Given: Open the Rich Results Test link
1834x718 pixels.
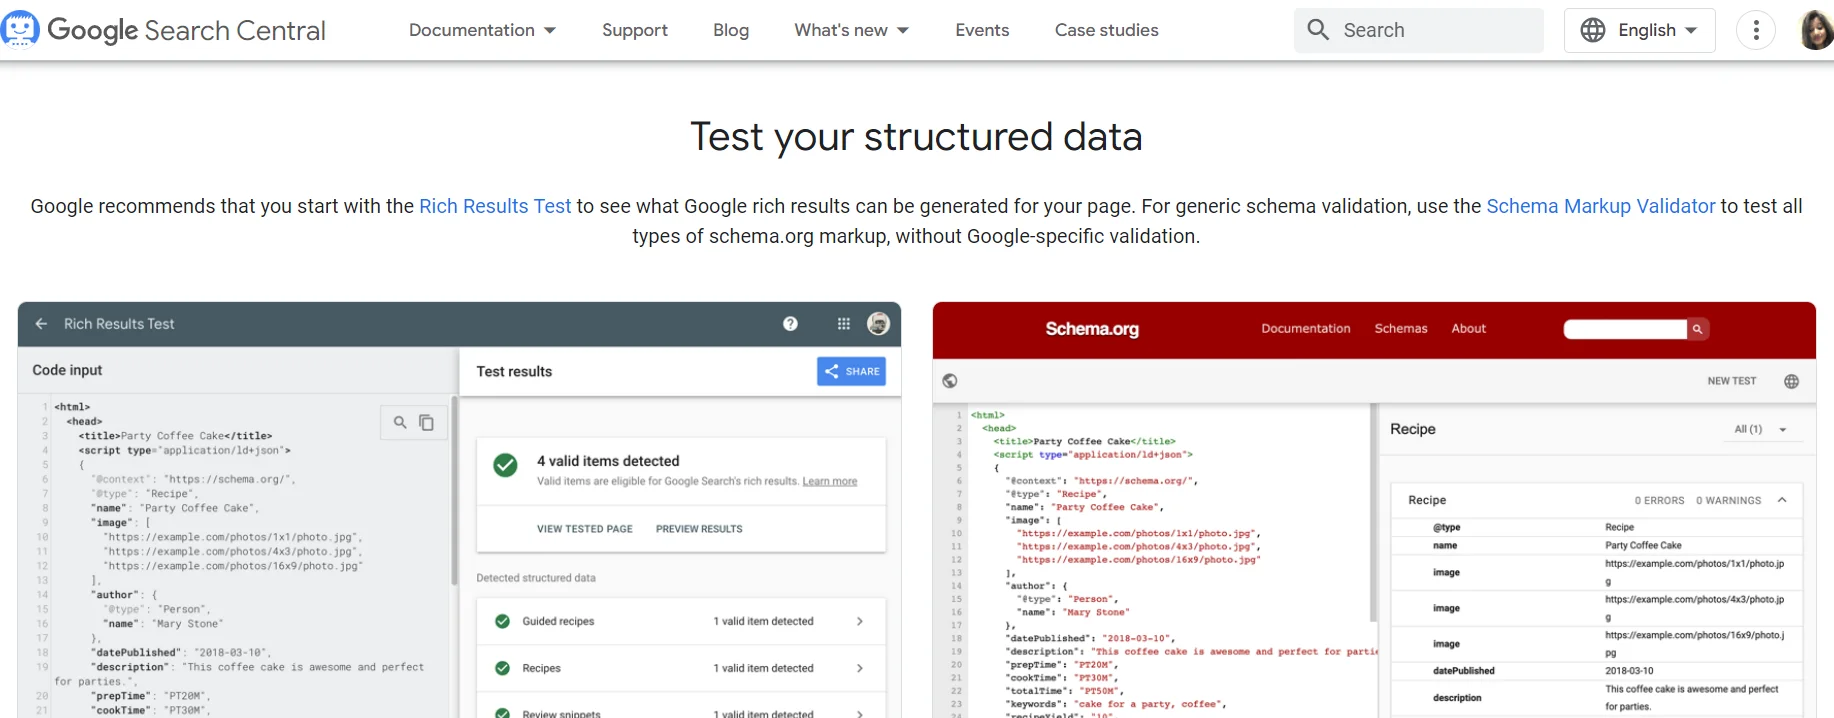Looking at the screenshot, I should point(495,206).
